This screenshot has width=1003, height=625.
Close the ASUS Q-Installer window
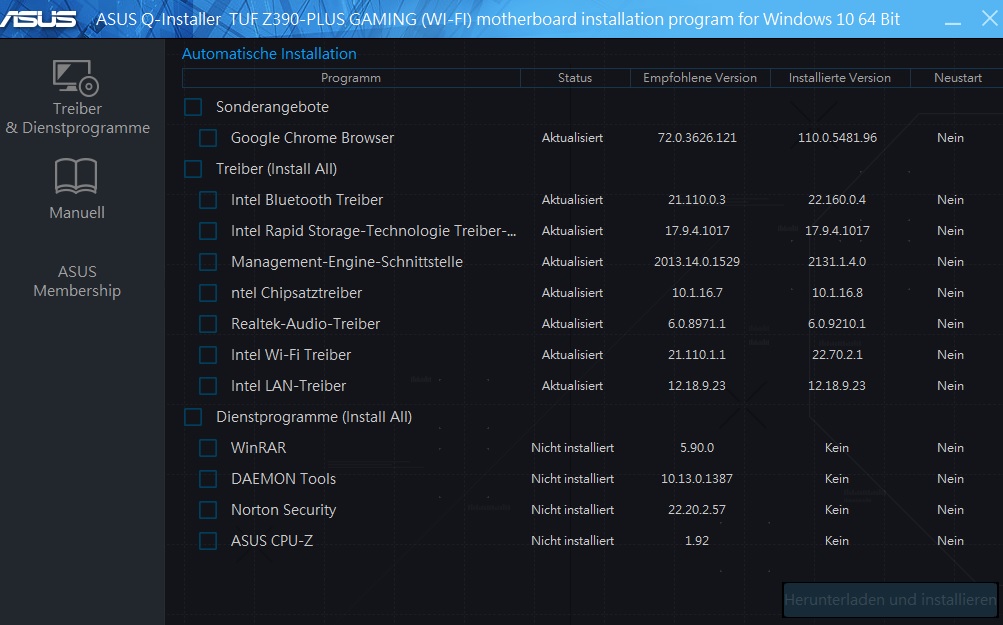(x=989, y=19)
